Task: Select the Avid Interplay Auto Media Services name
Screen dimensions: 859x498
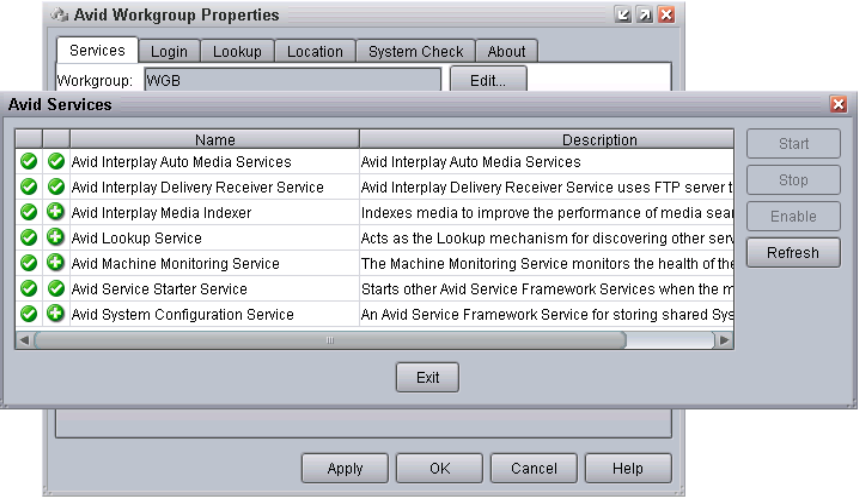Action: click(x=181, y=162)
